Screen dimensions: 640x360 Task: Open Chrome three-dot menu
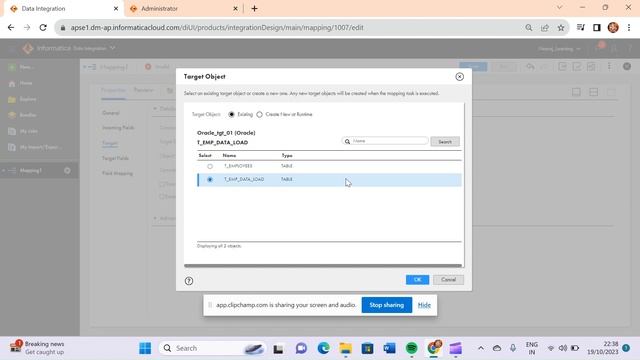[x=629, y=27]
